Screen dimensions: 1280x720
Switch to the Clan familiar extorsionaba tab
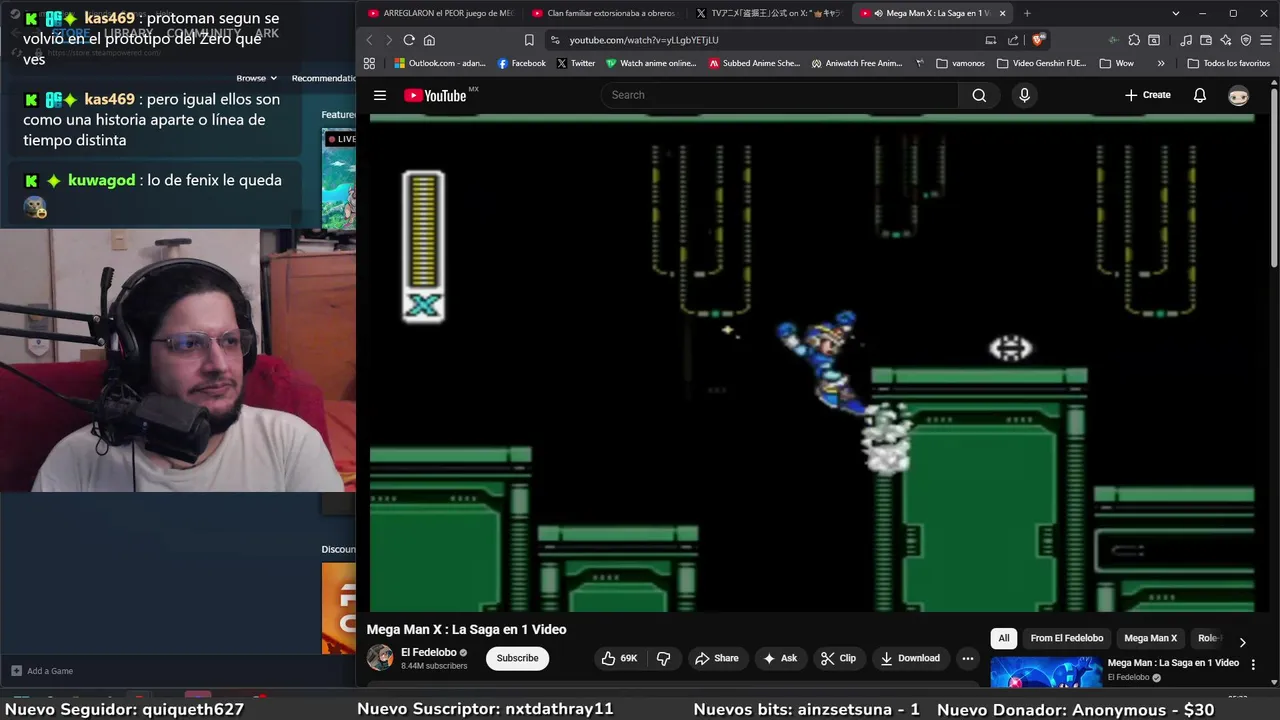(603, 13)
